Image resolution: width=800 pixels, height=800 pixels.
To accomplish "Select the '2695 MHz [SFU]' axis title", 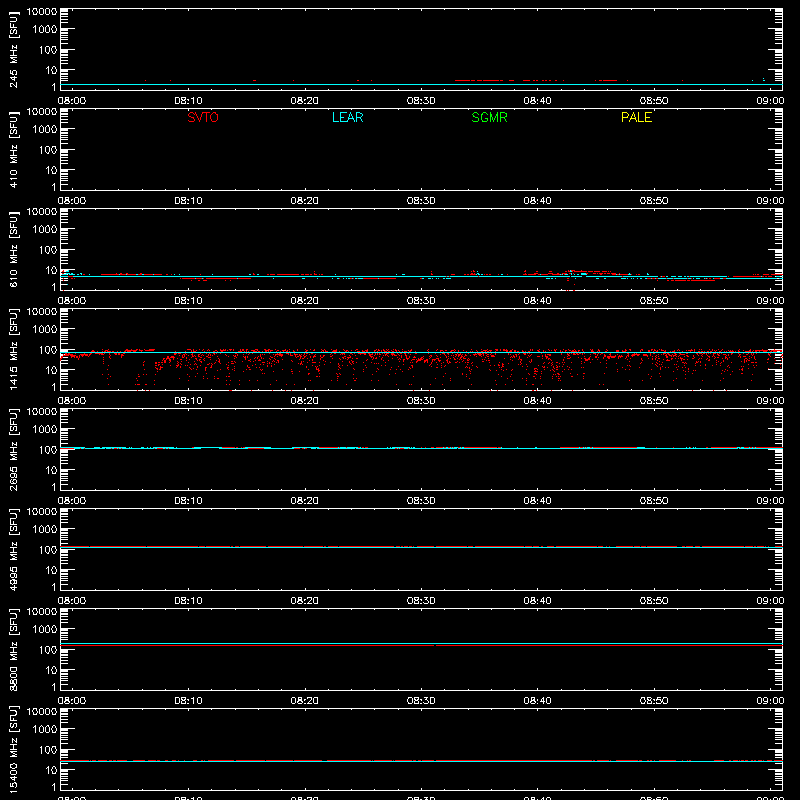I will tap(13, 449).
